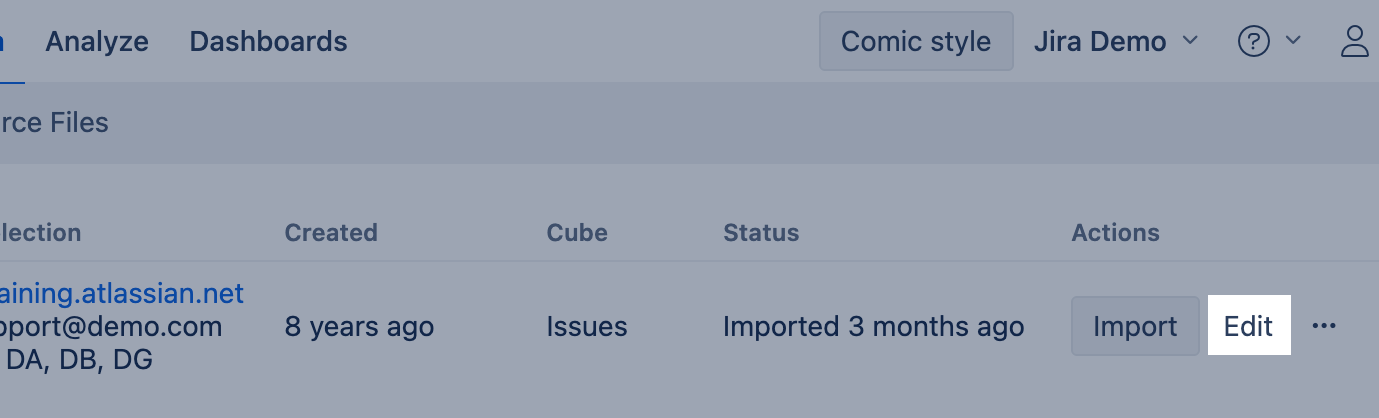Open the Analyze tab
Screen dimensions: 1379x418
(97, 41)
